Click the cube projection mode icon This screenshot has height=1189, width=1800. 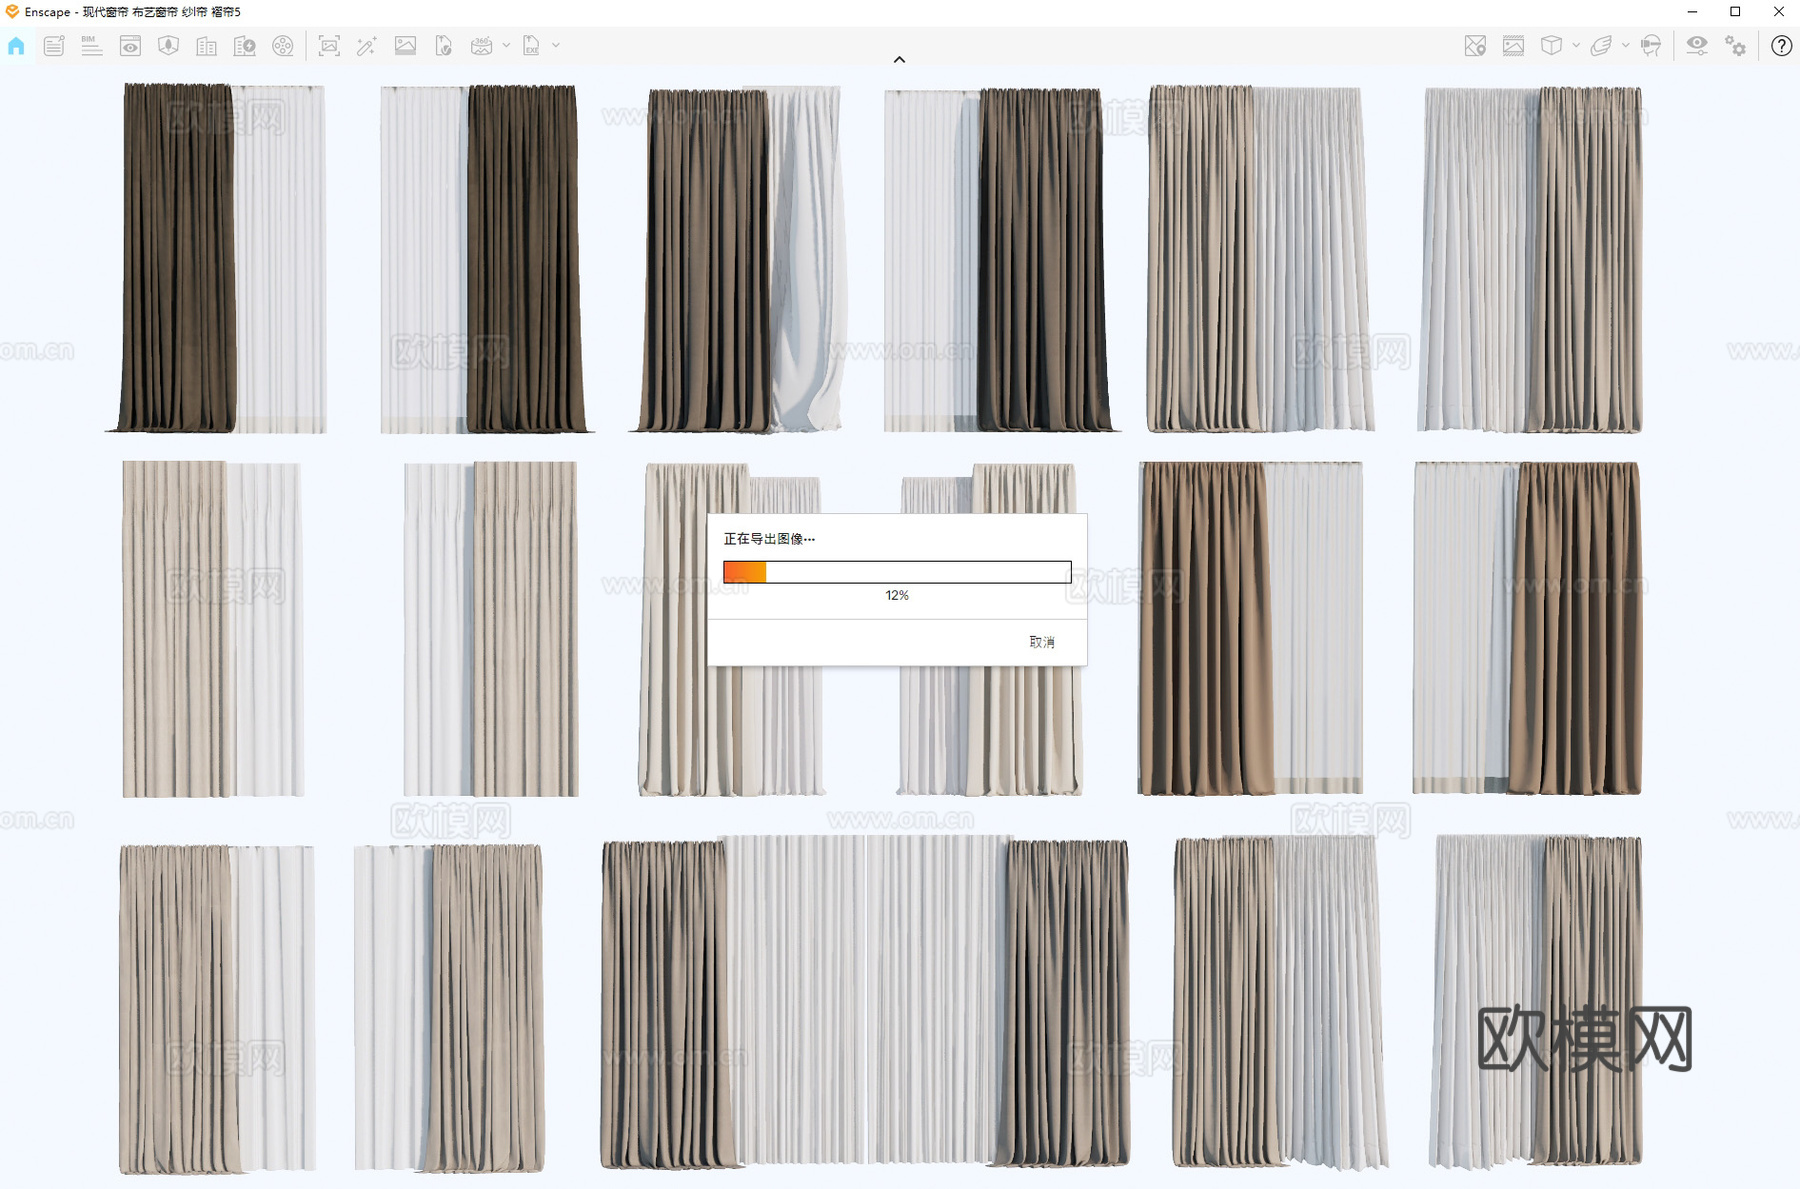pos(1551,46)
